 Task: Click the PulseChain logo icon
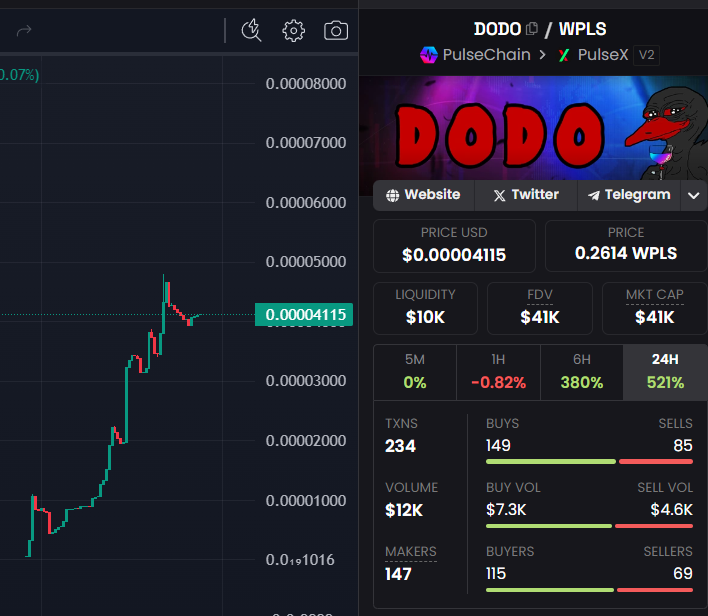coord(429,55)
